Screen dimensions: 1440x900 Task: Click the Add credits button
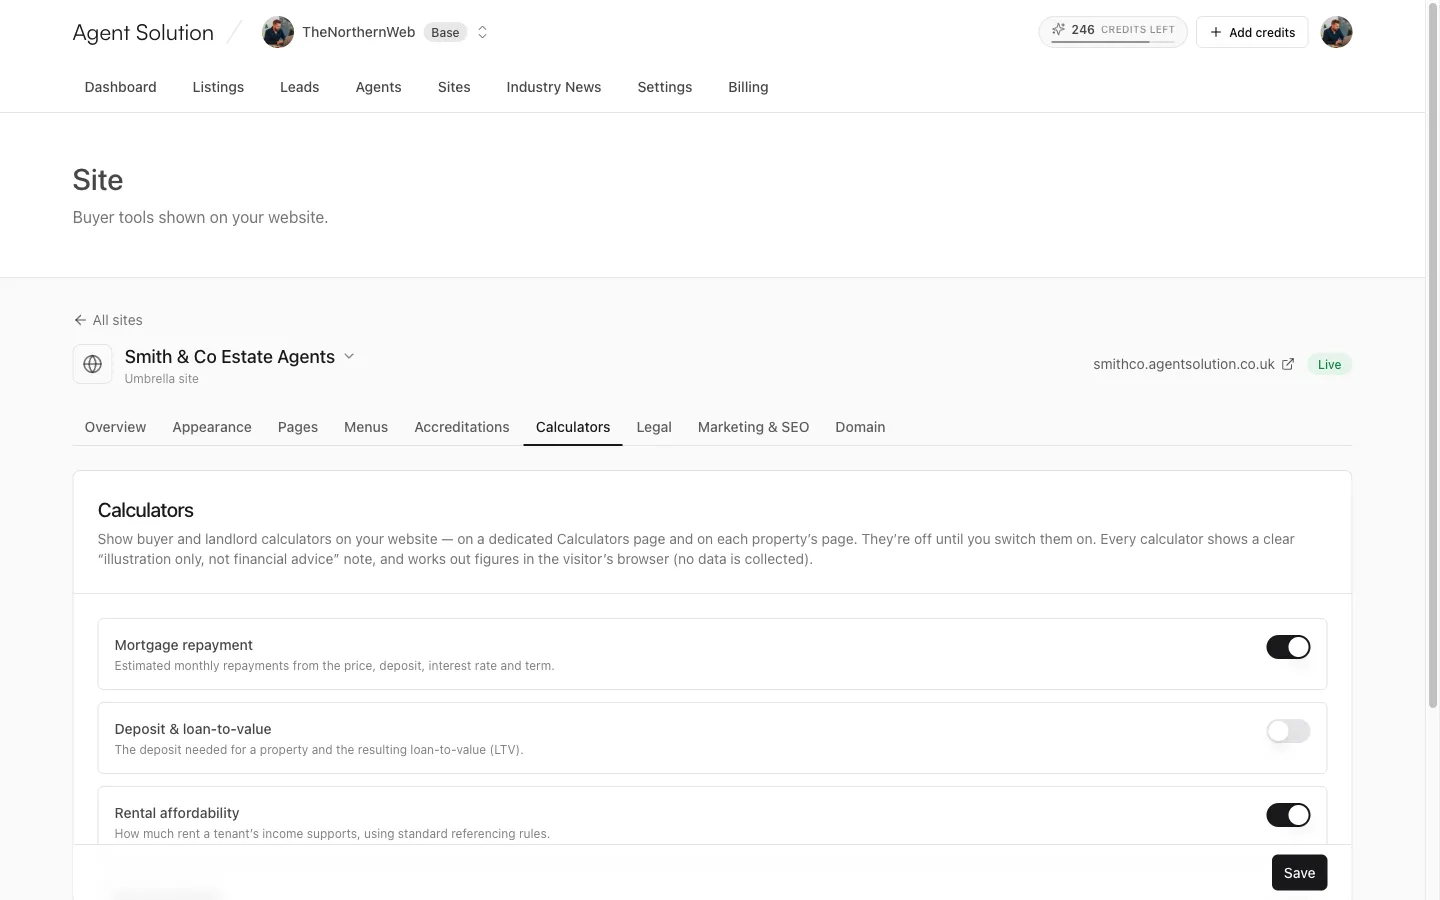click(1252, 32)
